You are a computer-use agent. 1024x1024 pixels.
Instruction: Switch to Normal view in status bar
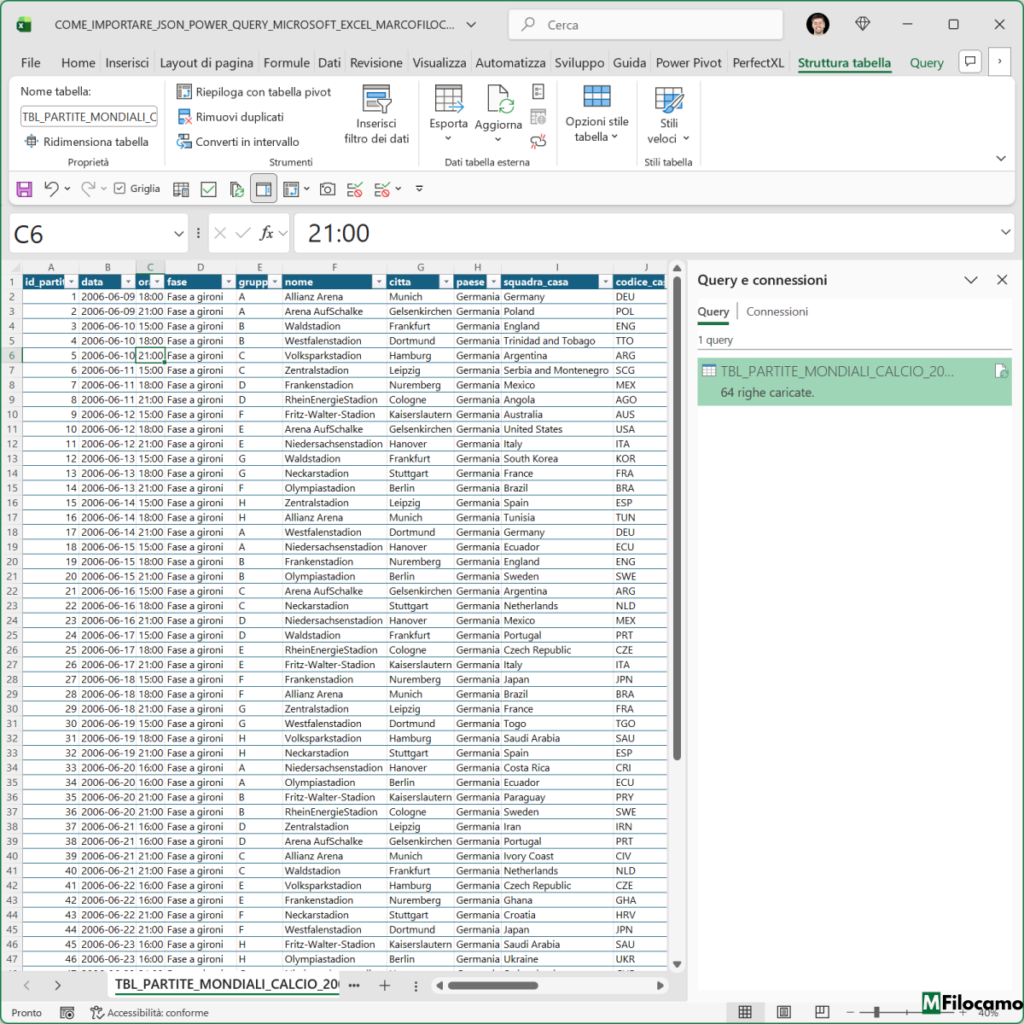744,1012
